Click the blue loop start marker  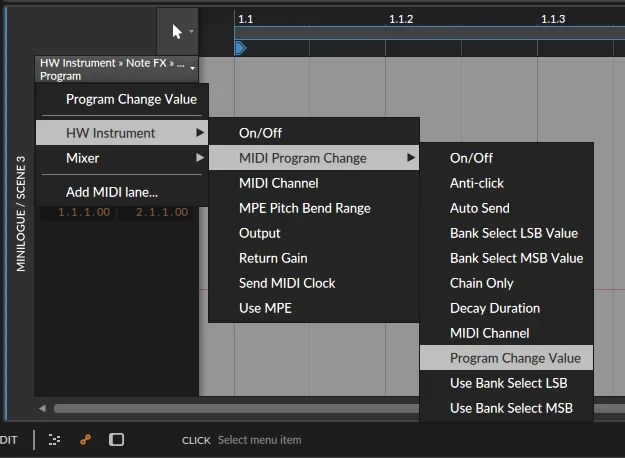[x=240, y=47]
